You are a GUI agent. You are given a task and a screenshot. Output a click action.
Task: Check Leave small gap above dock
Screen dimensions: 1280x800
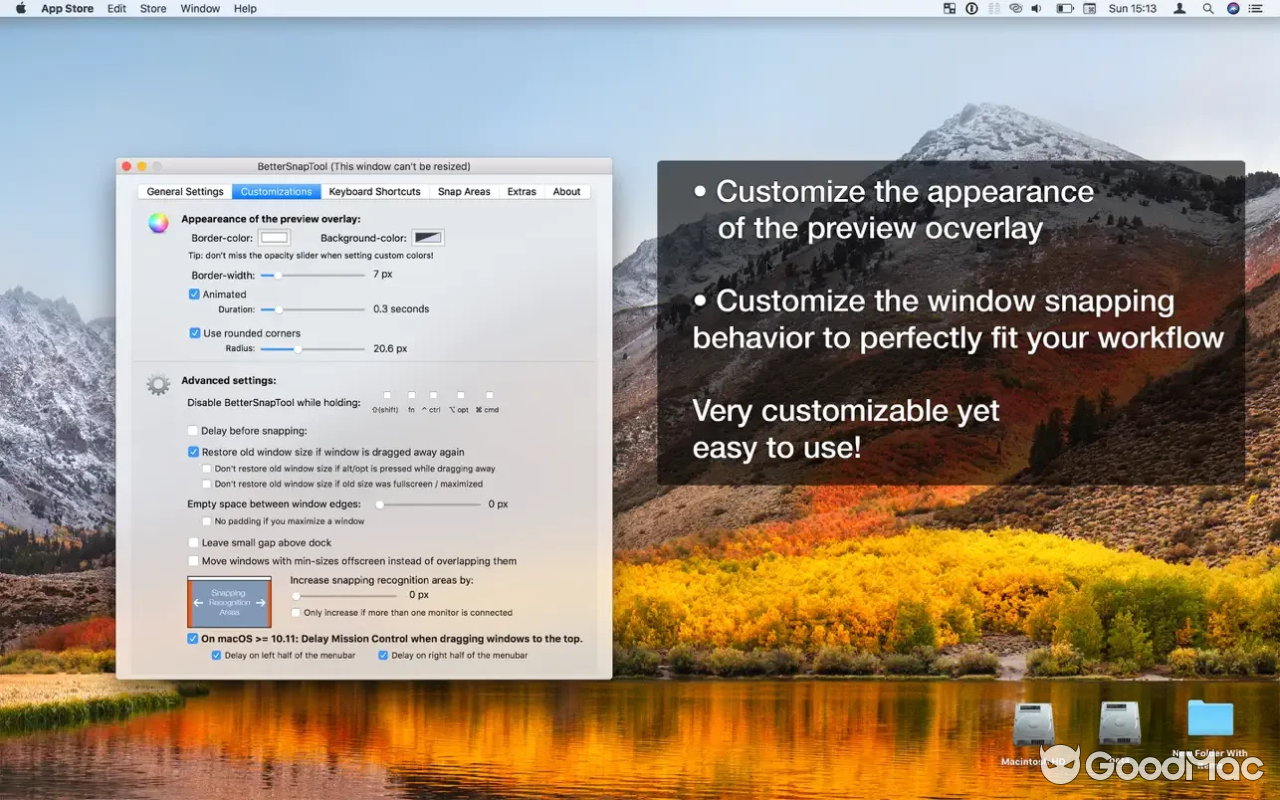coord(194,542)
